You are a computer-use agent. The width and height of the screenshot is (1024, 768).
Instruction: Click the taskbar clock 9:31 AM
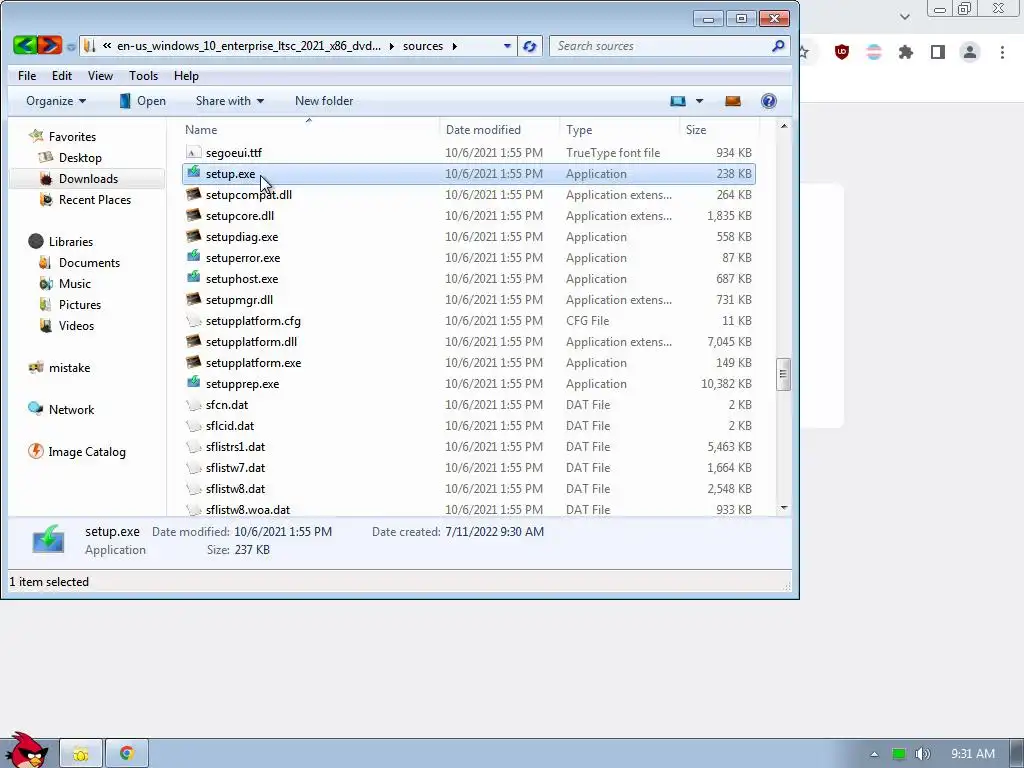pos(972,754)
